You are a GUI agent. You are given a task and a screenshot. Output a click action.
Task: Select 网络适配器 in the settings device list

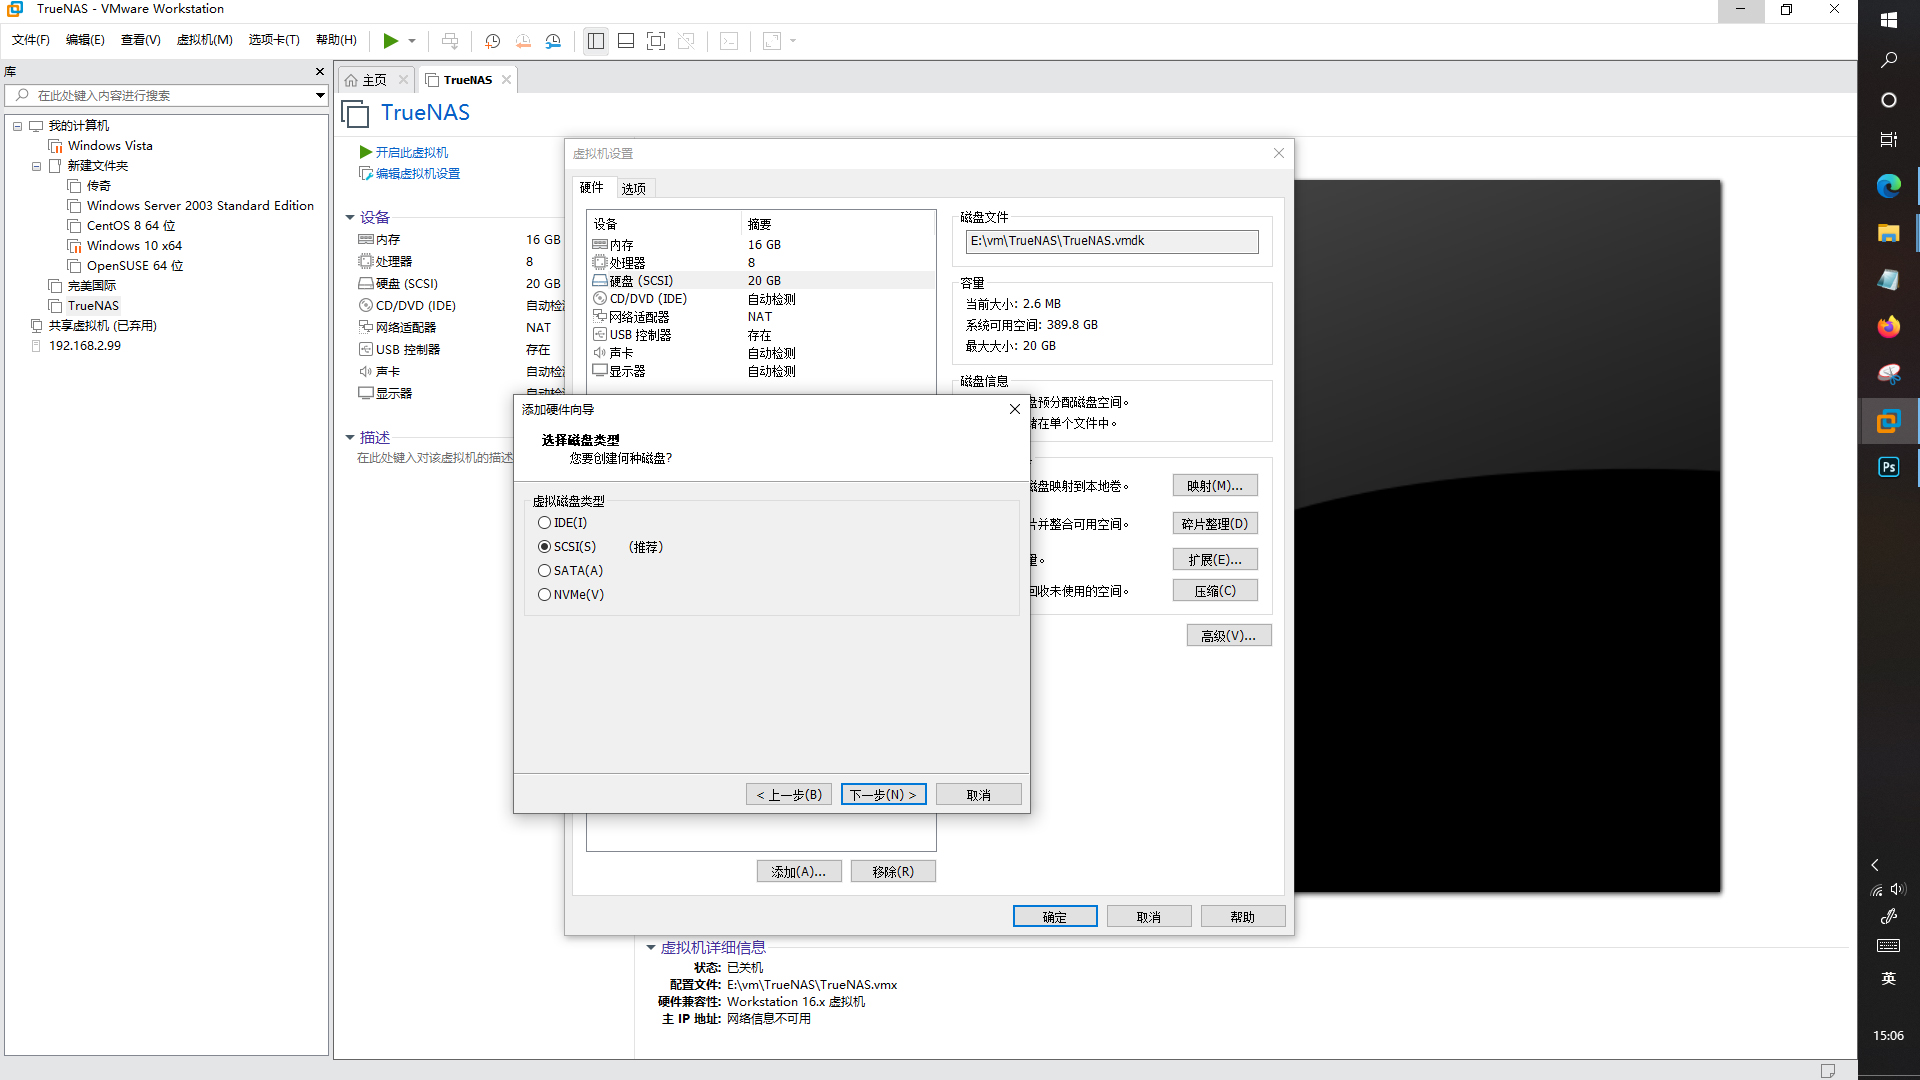[762, 317]
